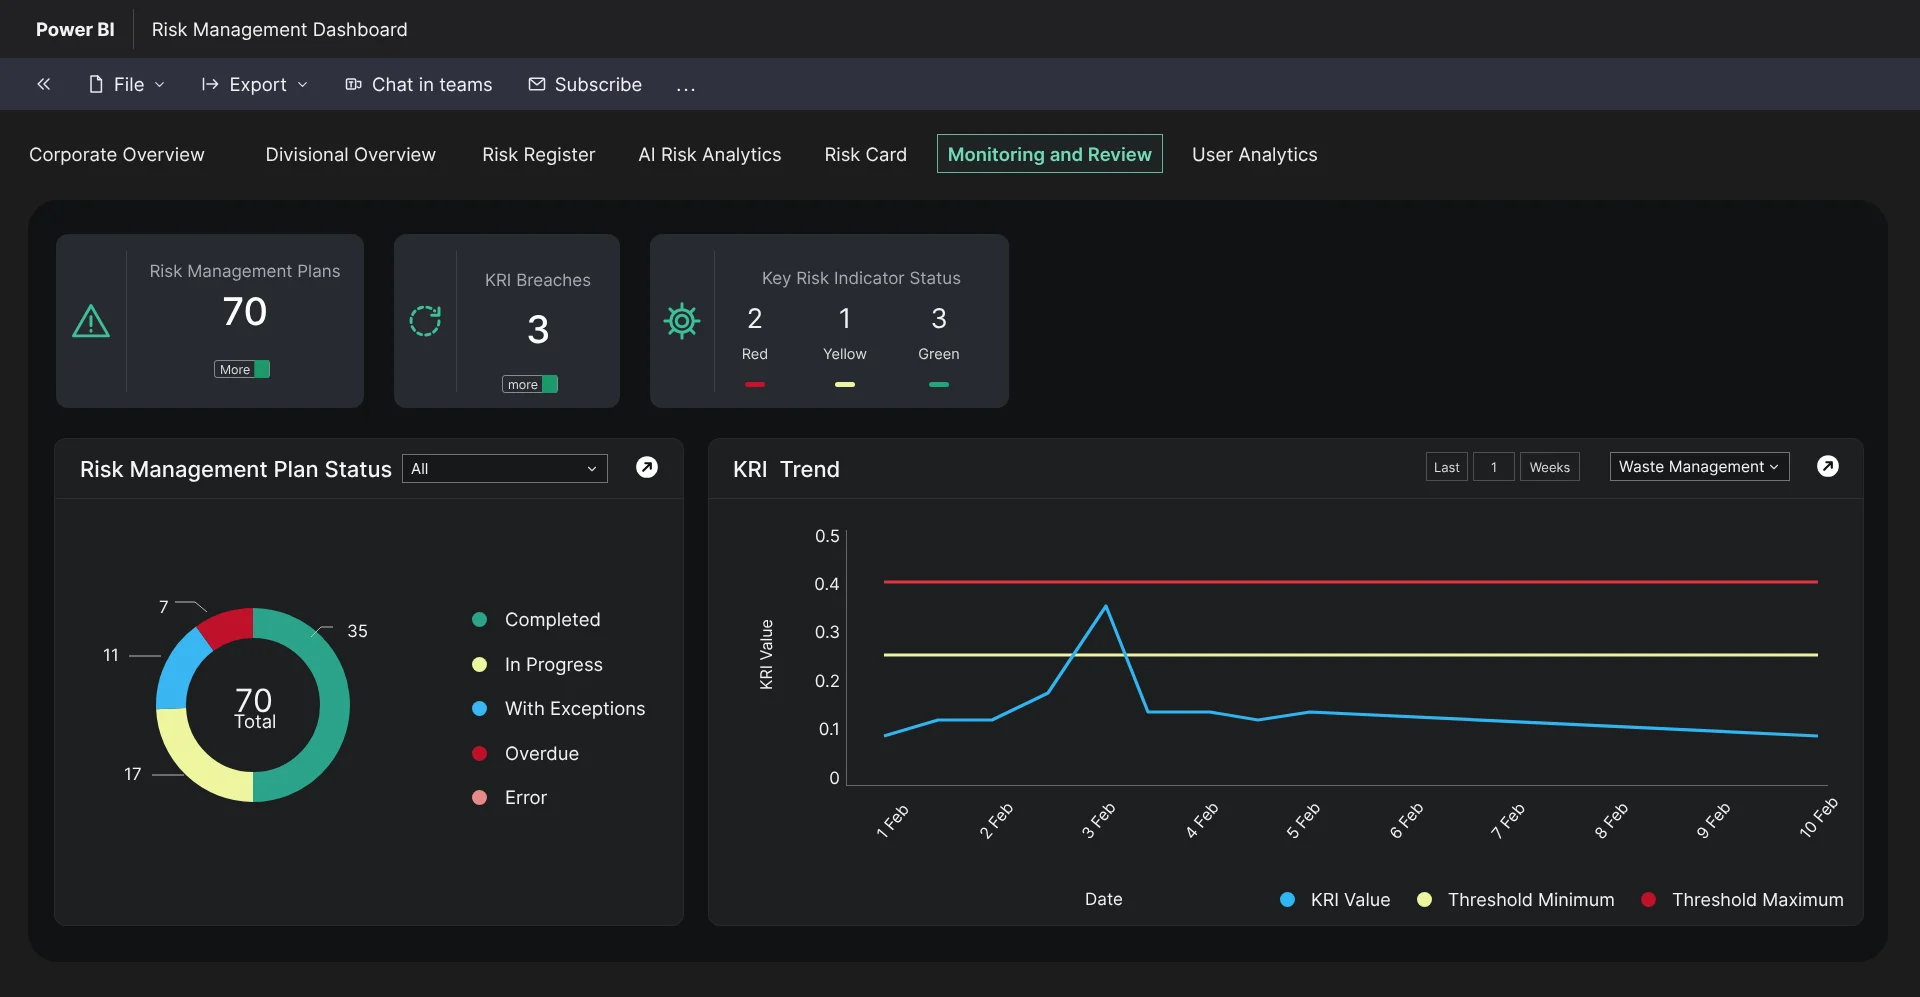
Task: Click the Yellow KRI status count
Action: pos(845,318)
